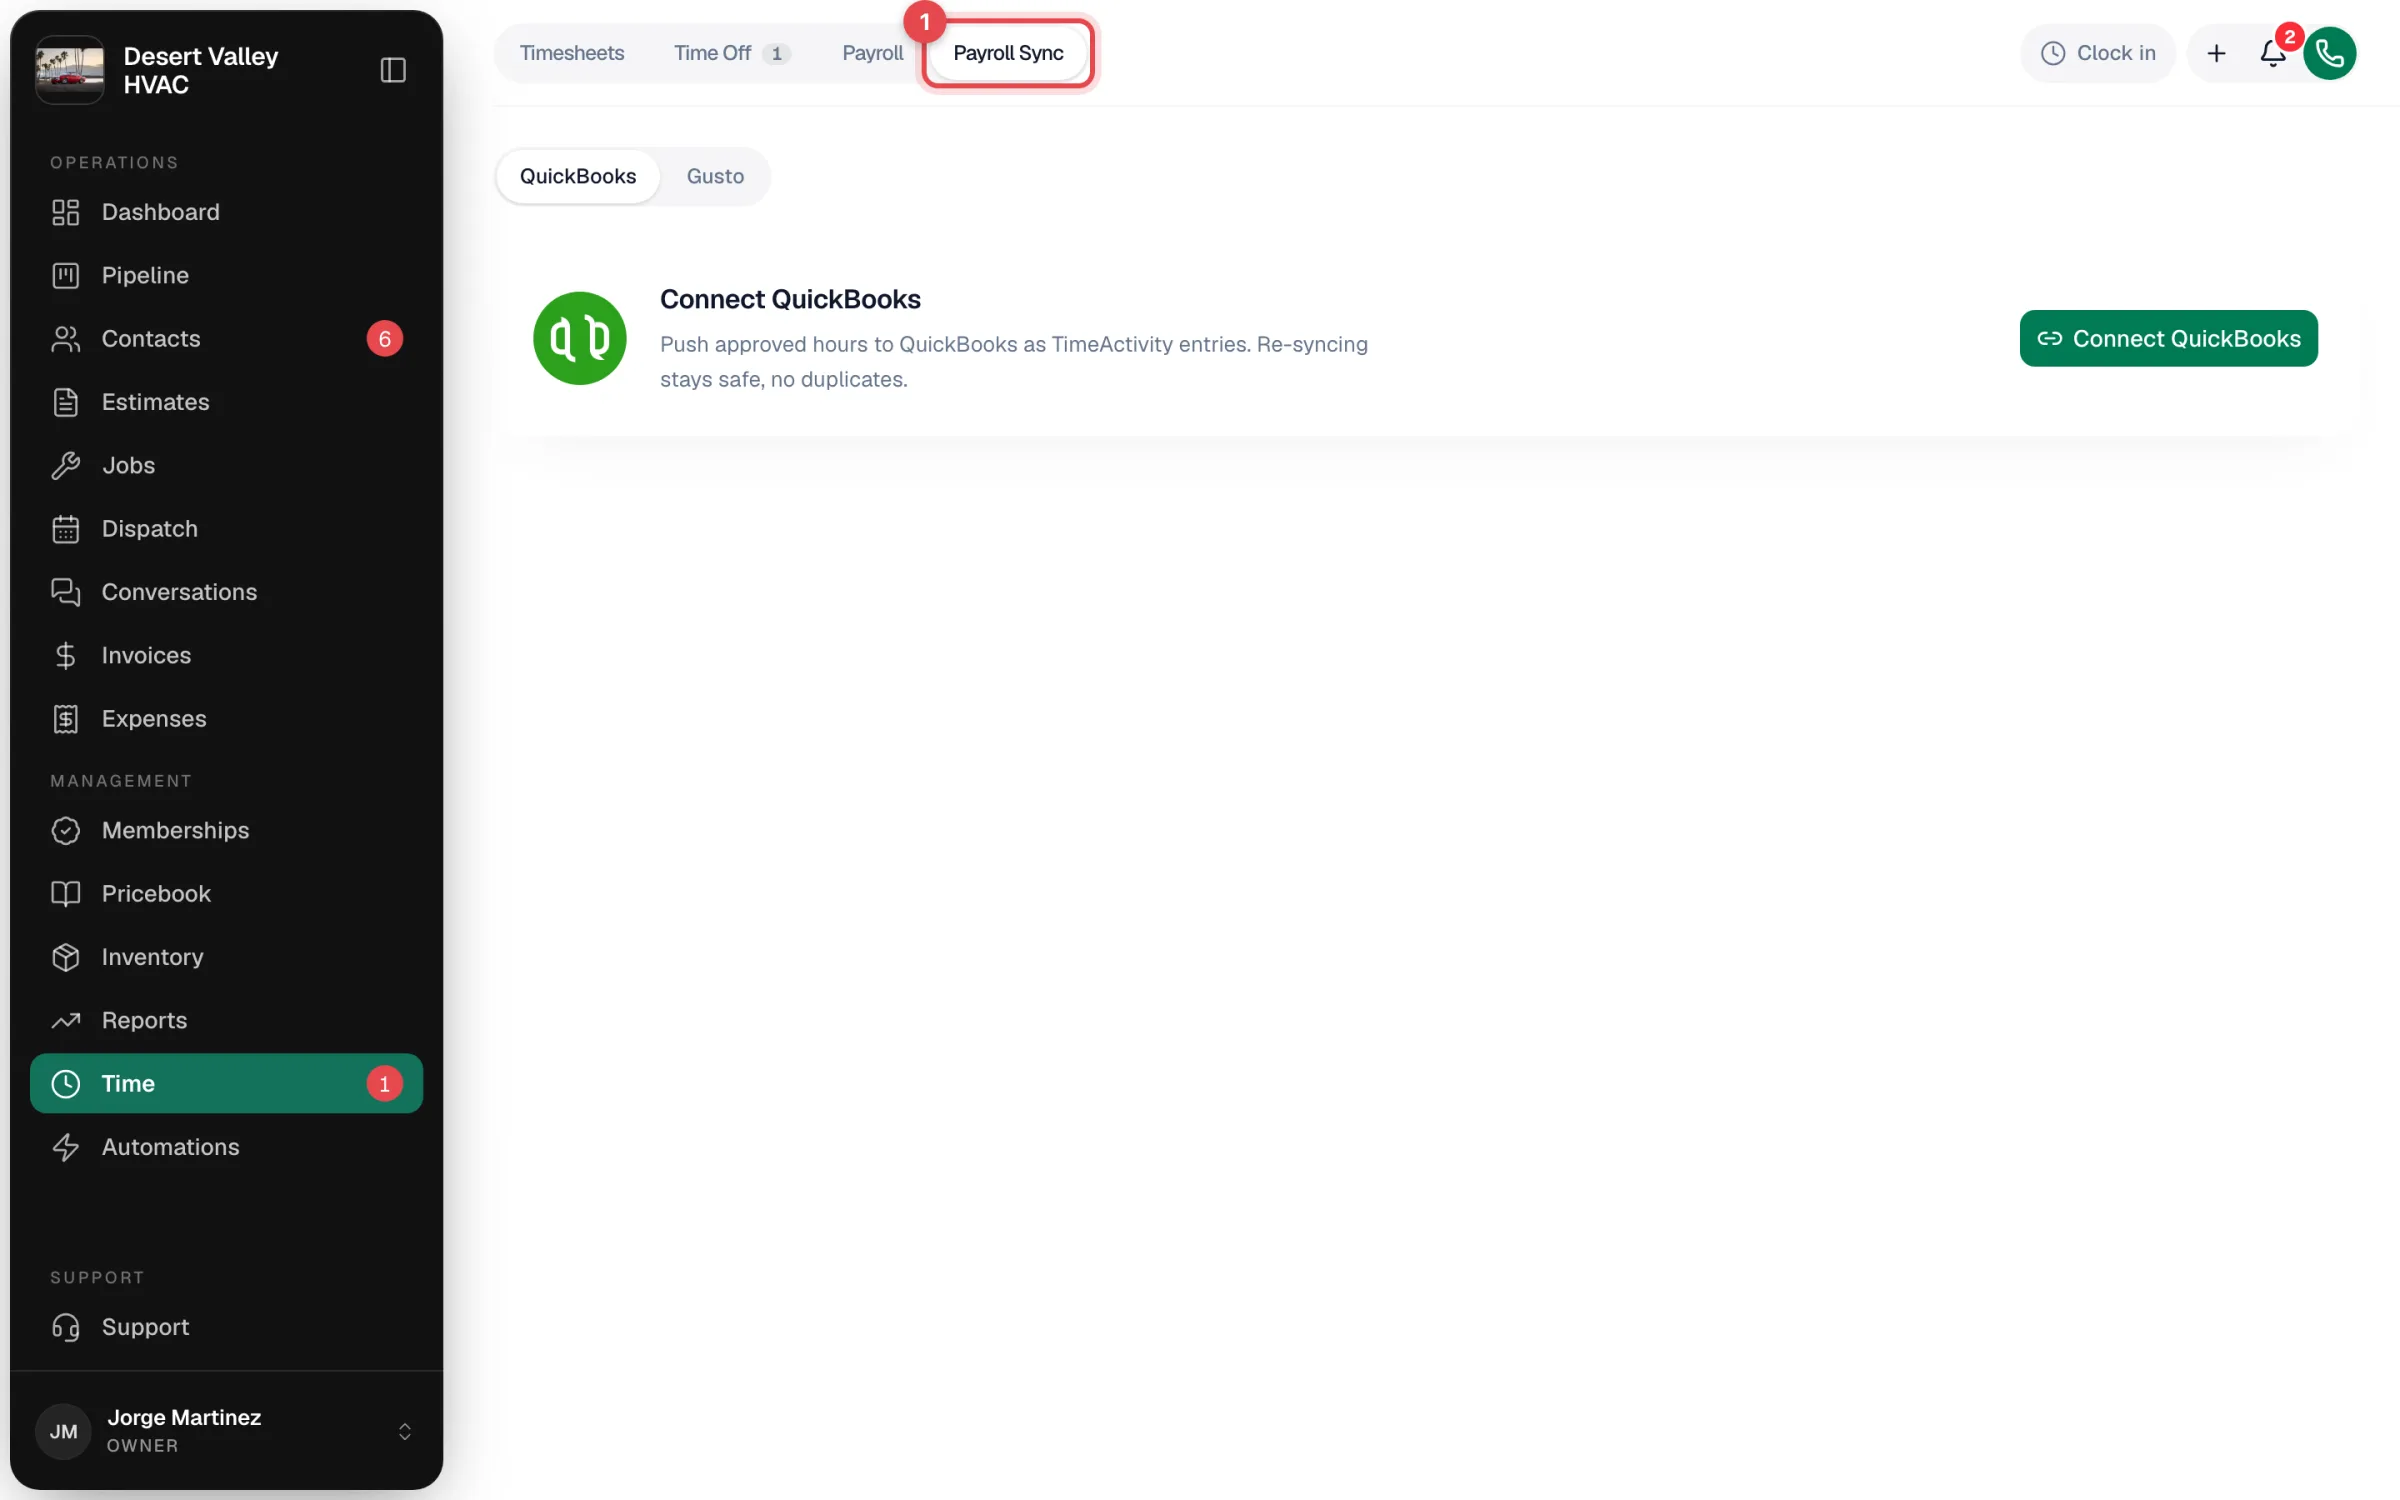2400x1500 pixels.
Task: Open Invoices dollar sign icon
Action: [x=66, y=655]
